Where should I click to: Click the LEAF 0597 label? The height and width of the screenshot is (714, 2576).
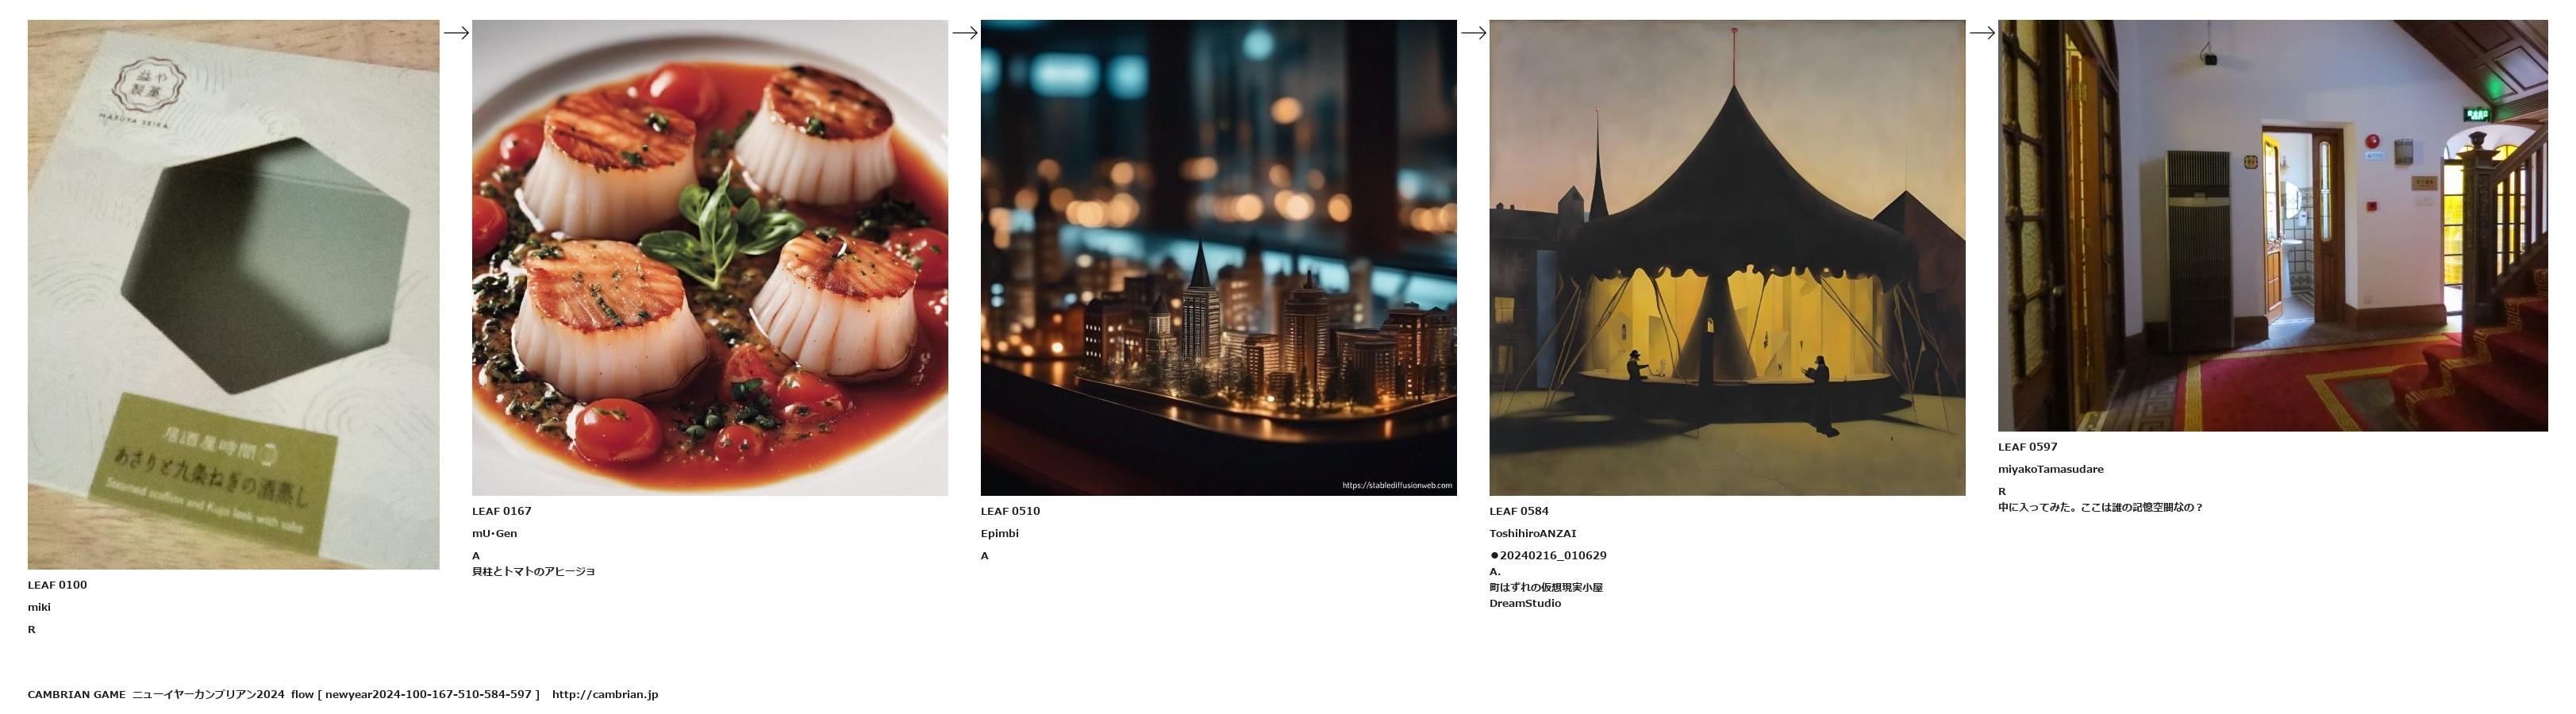[2027, 447]
